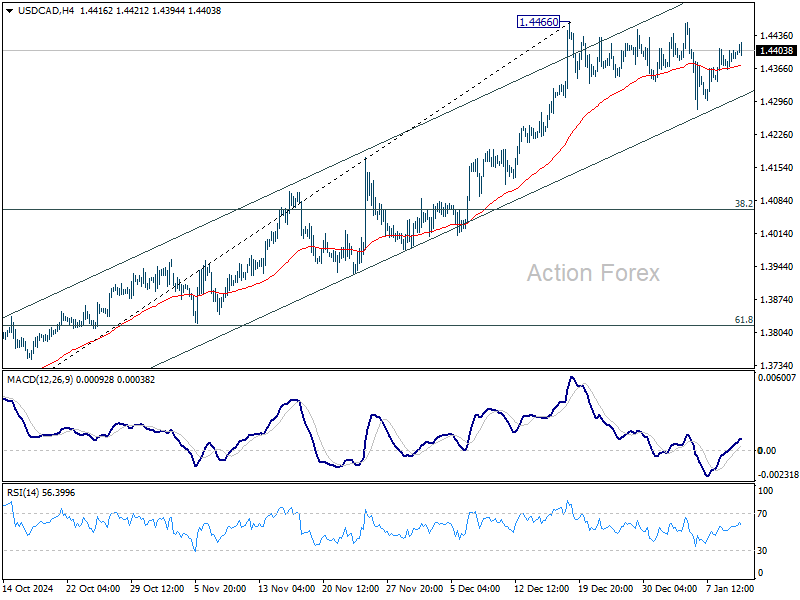Click the 13 Nov 04:00 time label
This screenshot has height=600, width=800.
[x=286, y=589]
